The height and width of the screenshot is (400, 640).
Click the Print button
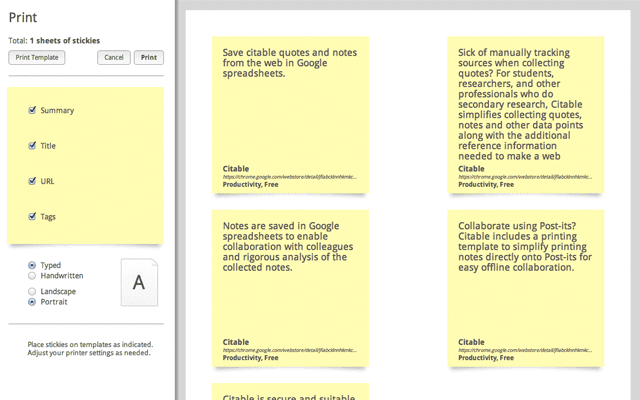click(x=148, y=58)
